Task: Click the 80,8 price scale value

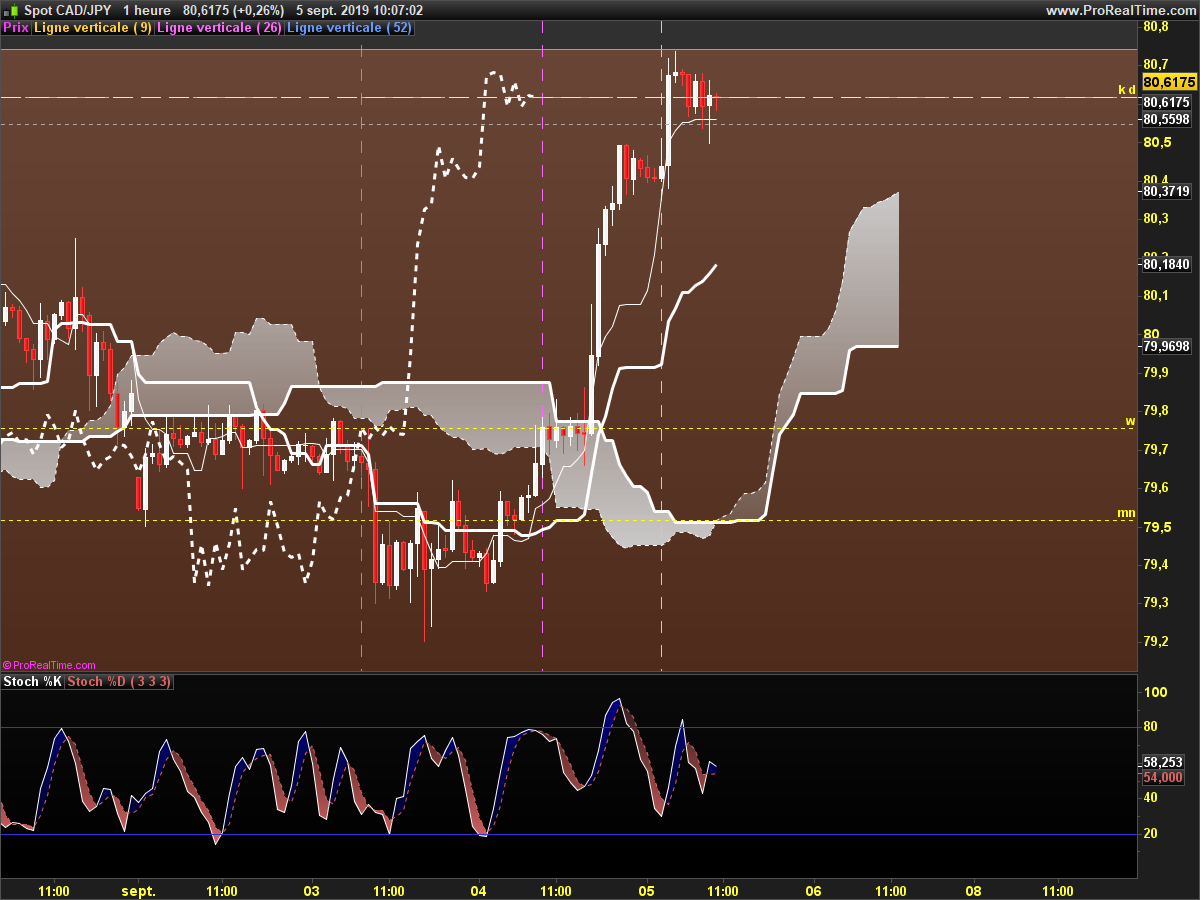Action: [1157, 26]
